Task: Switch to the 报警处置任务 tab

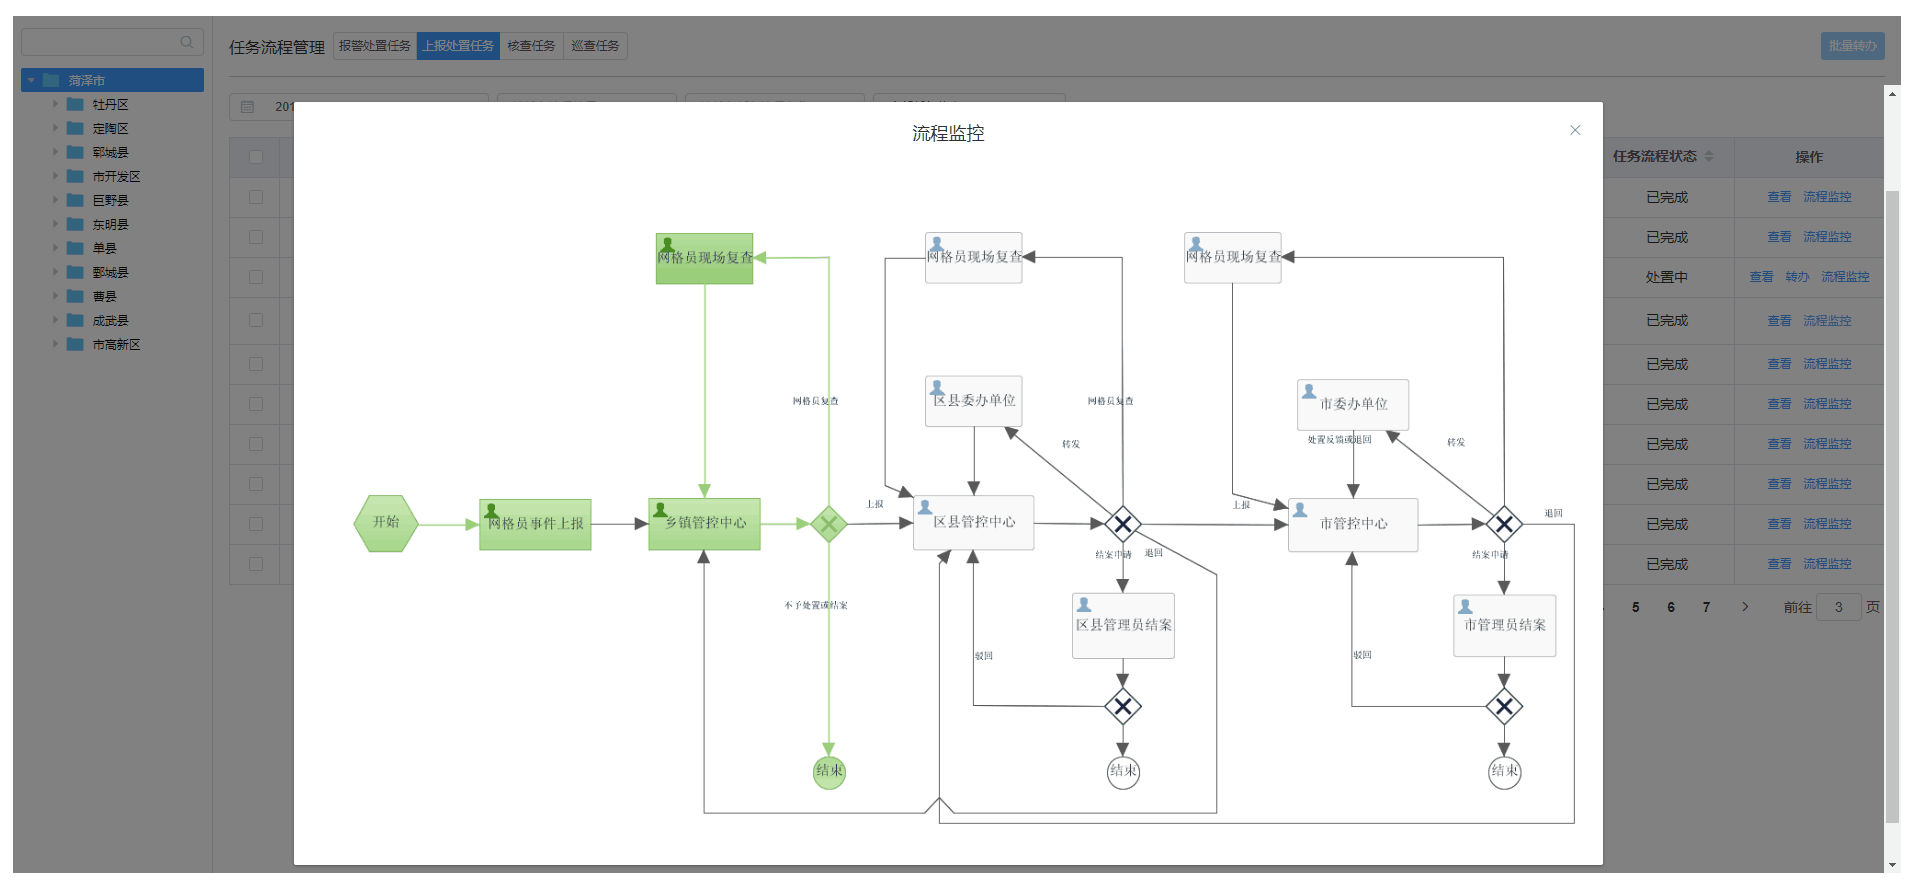Action: 375,46
